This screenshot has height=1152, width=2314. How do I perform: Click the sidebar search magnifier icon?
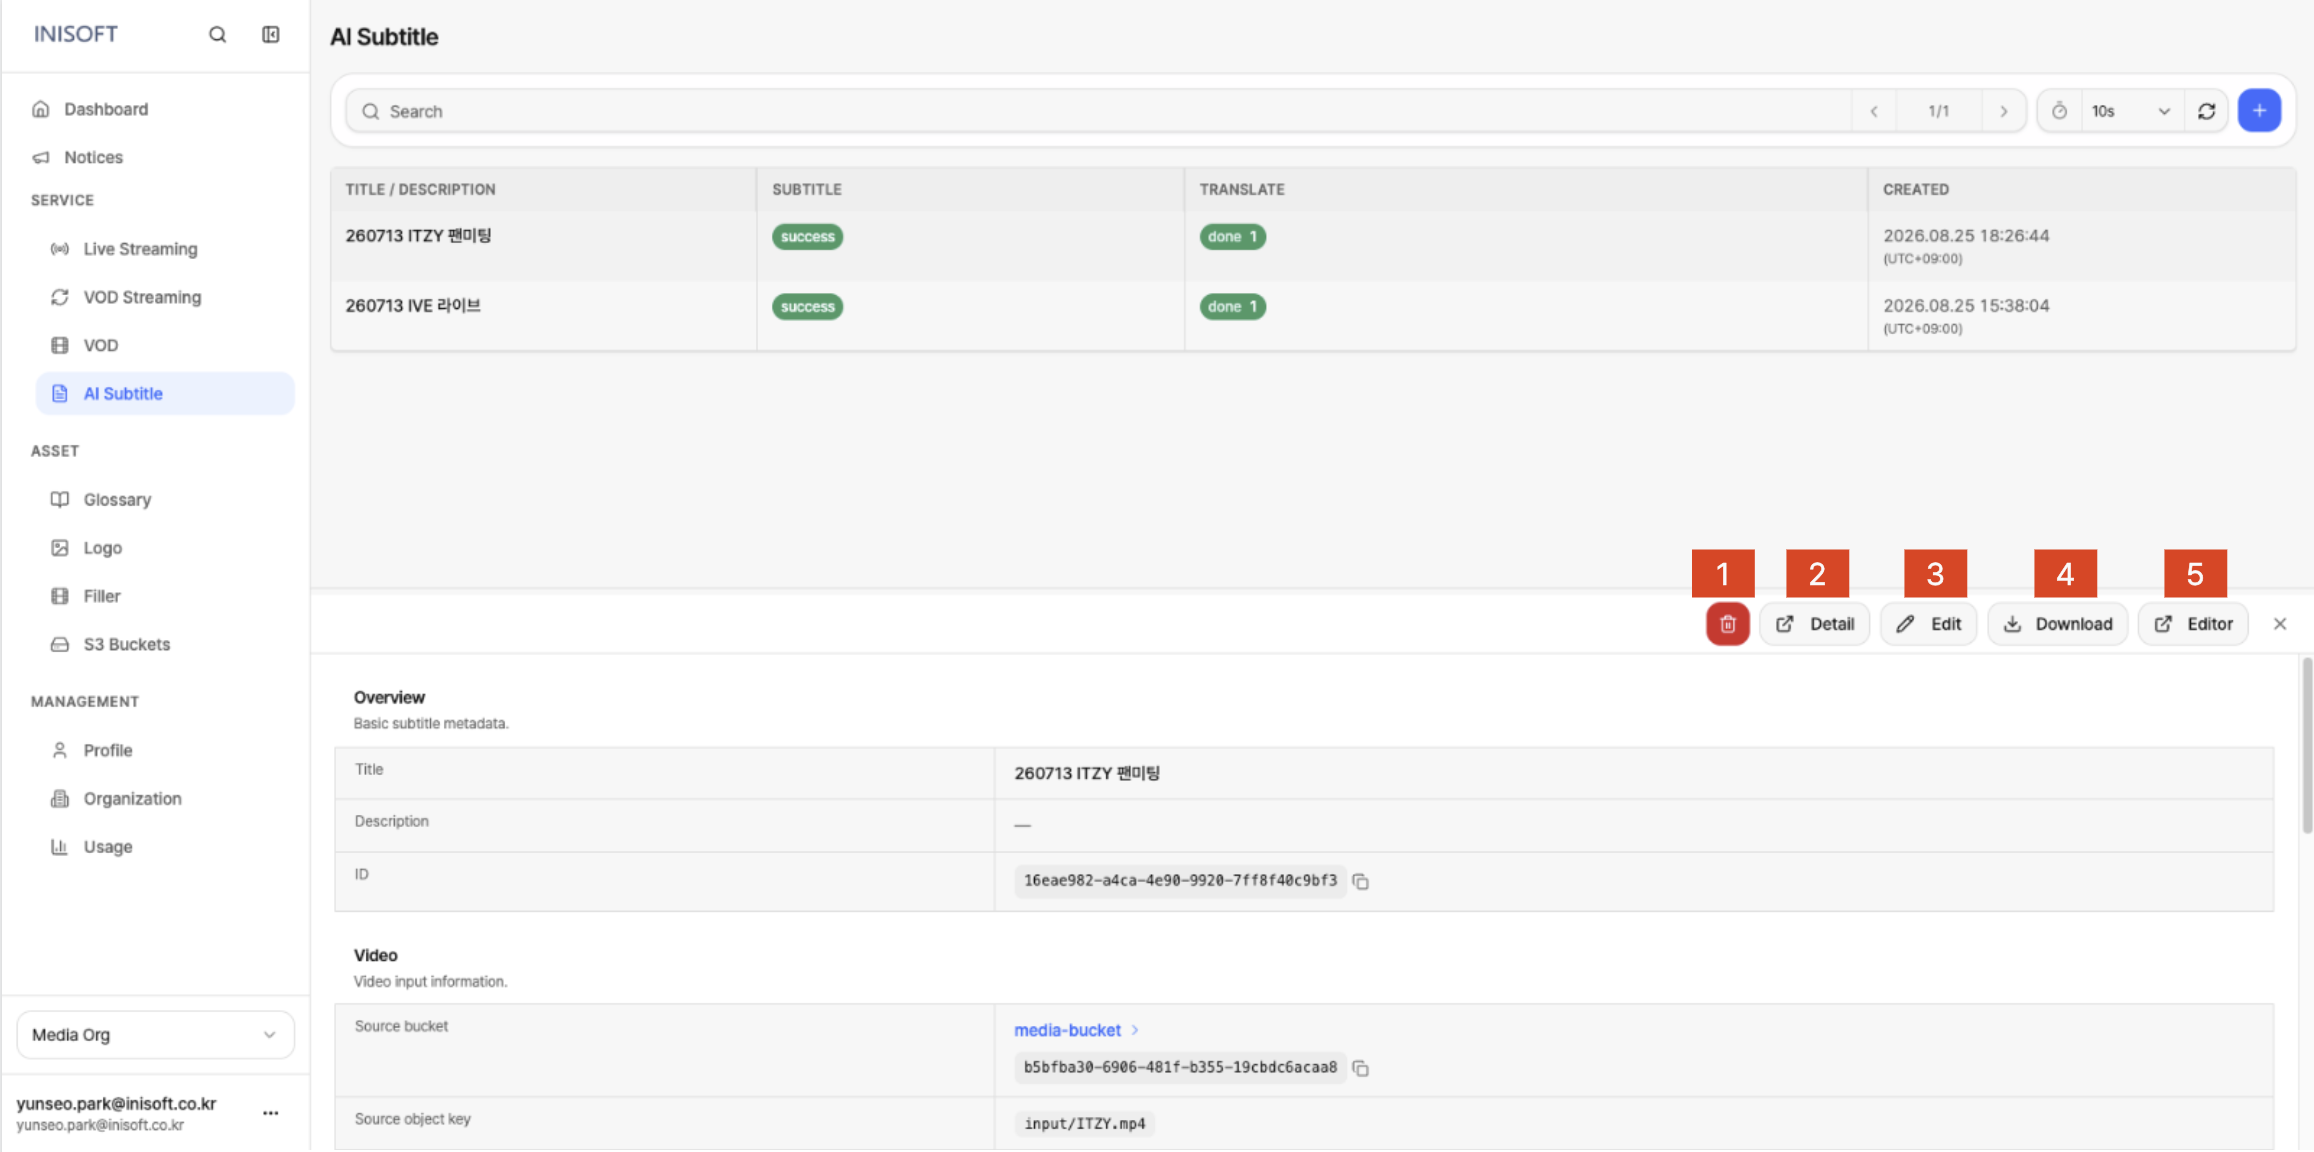tap(217, 35)
